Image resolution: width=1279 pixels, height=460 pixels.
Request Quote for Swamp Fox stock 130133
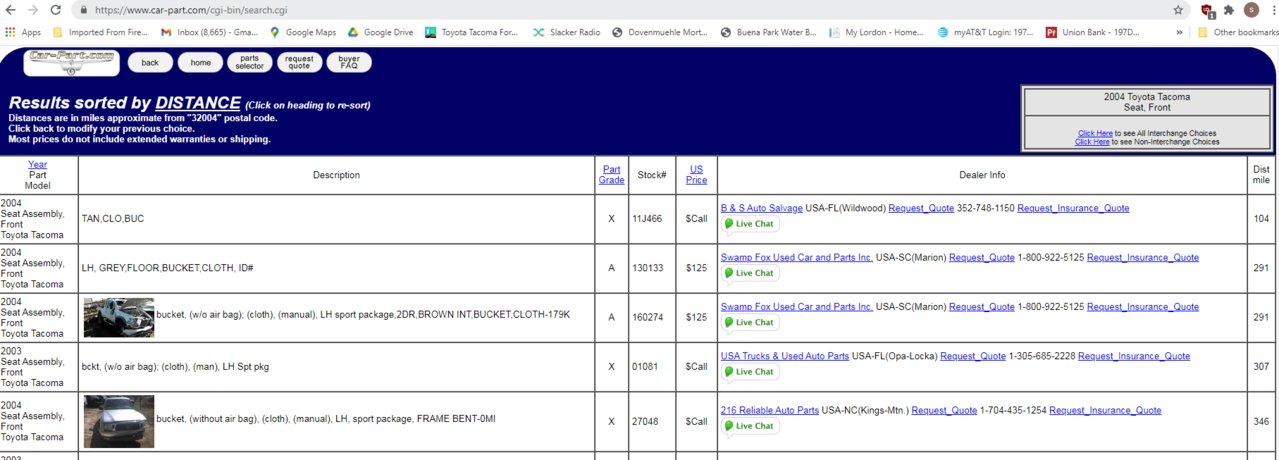point(982,257)
